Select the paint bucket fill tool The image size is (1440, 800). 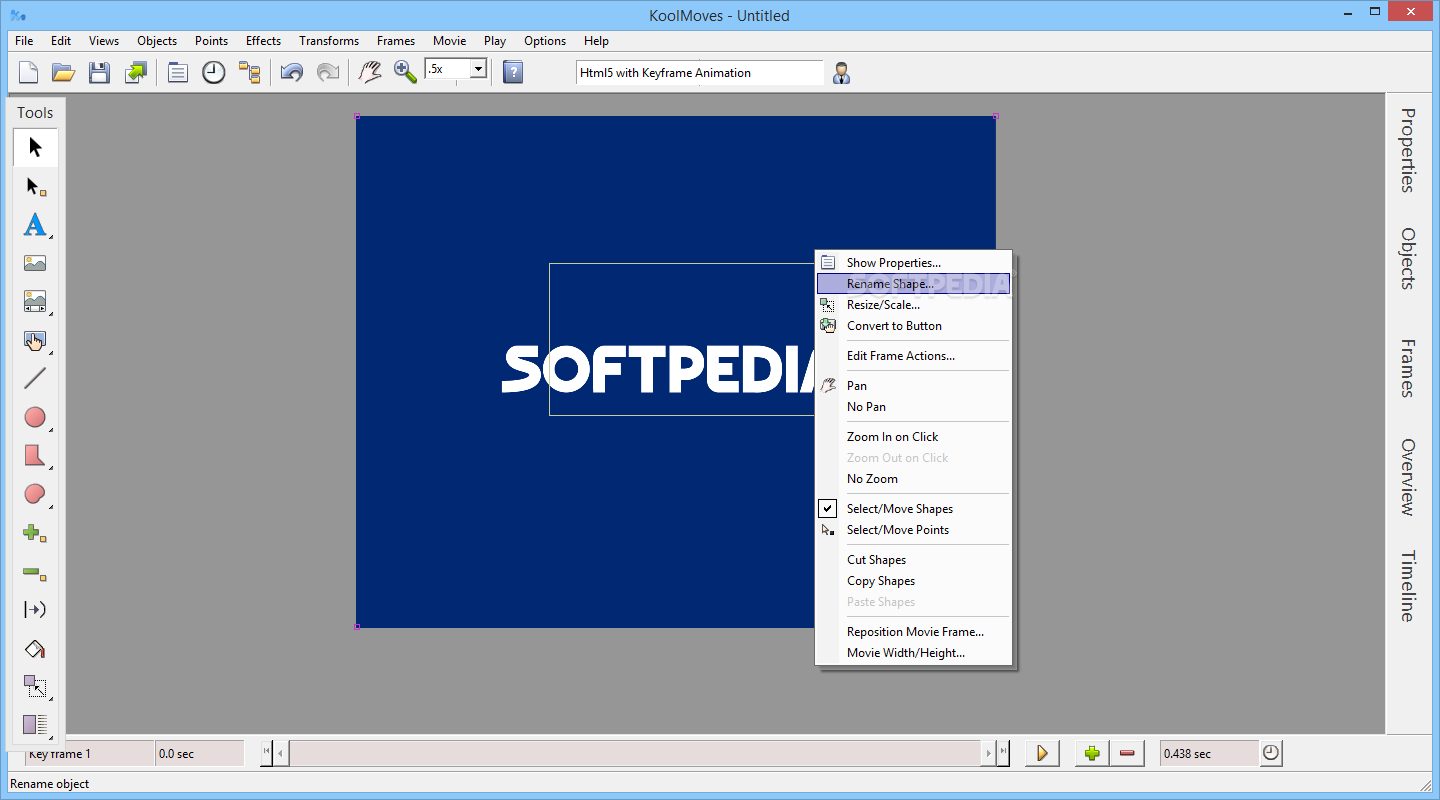[x=35, y=648]
